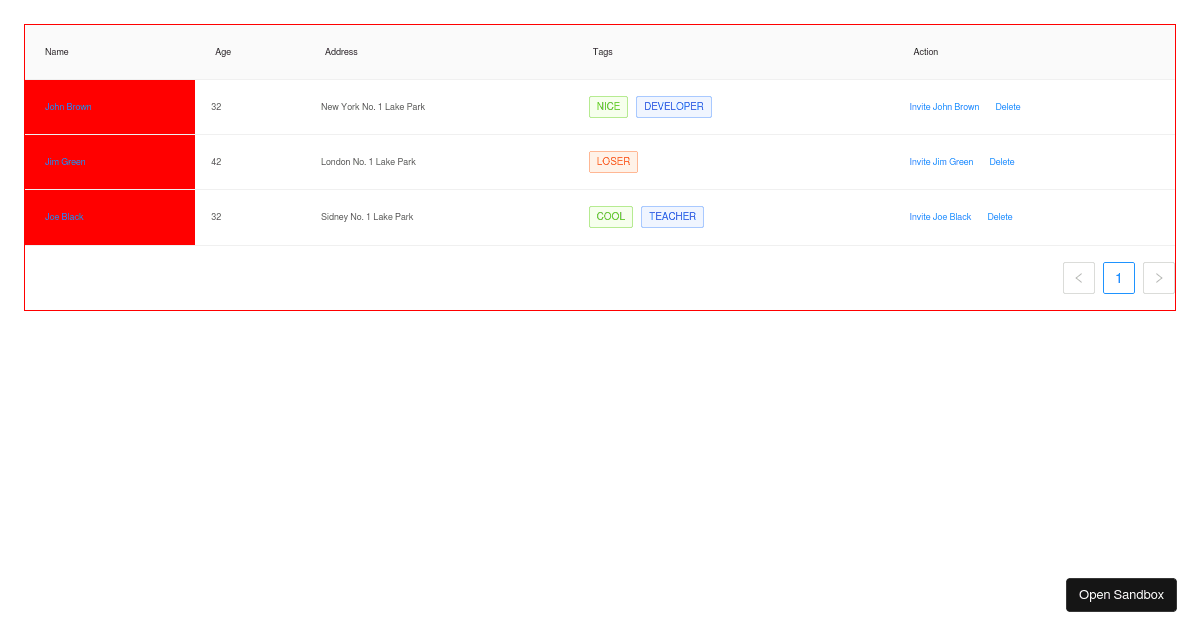The height and width of the screenshot is (630, 1200).
Task: Delete the Joe Black row
Action: tap(999, 217)
